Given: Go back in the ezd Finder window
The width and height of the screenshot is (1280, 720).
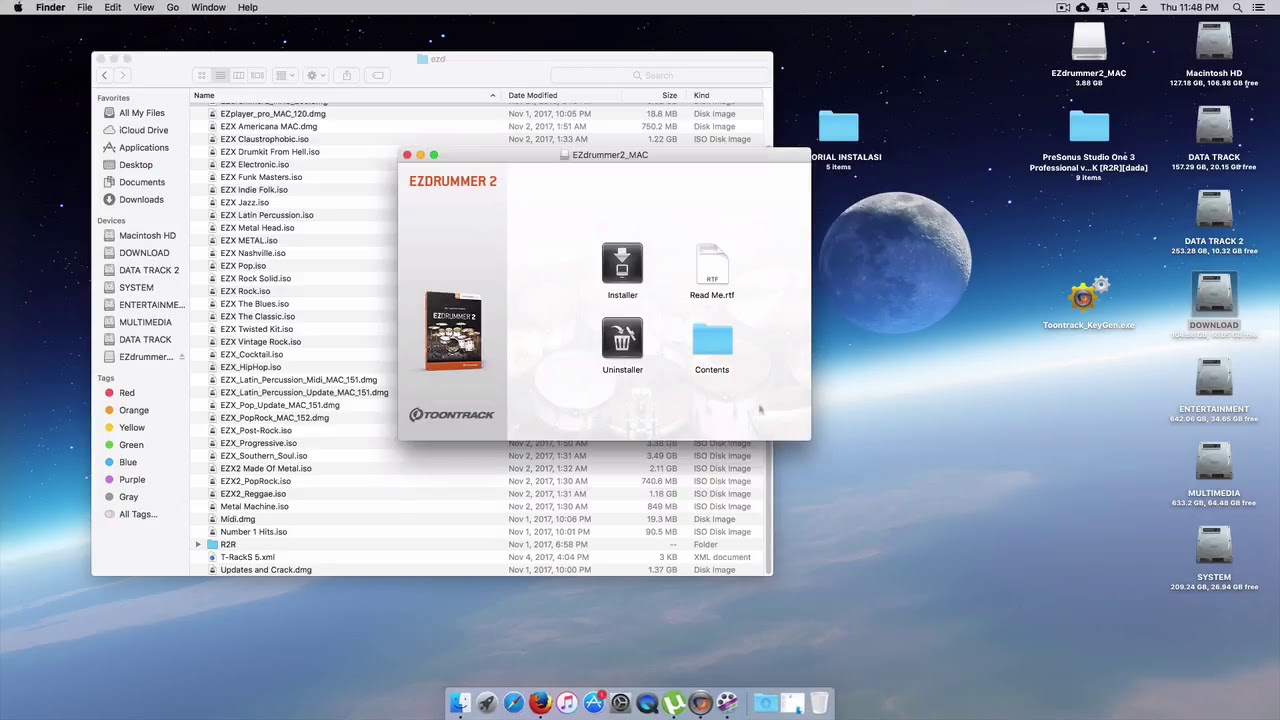Looking at the screenshot, I should (104, 75).
